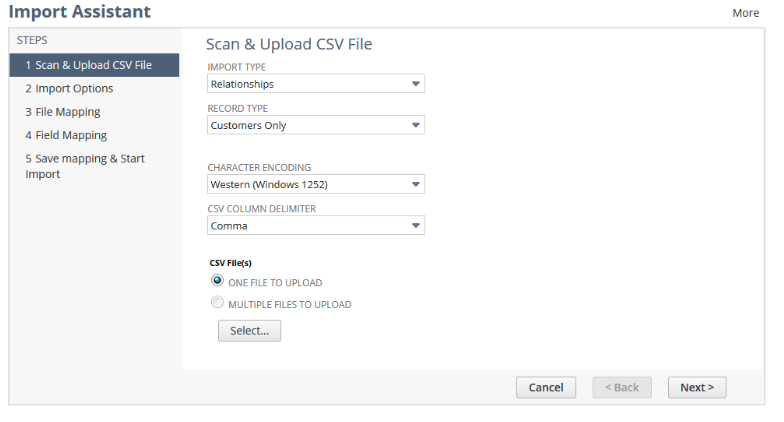Click the Customers Only record type field
784x422 pixels.
tap(306, 125)
